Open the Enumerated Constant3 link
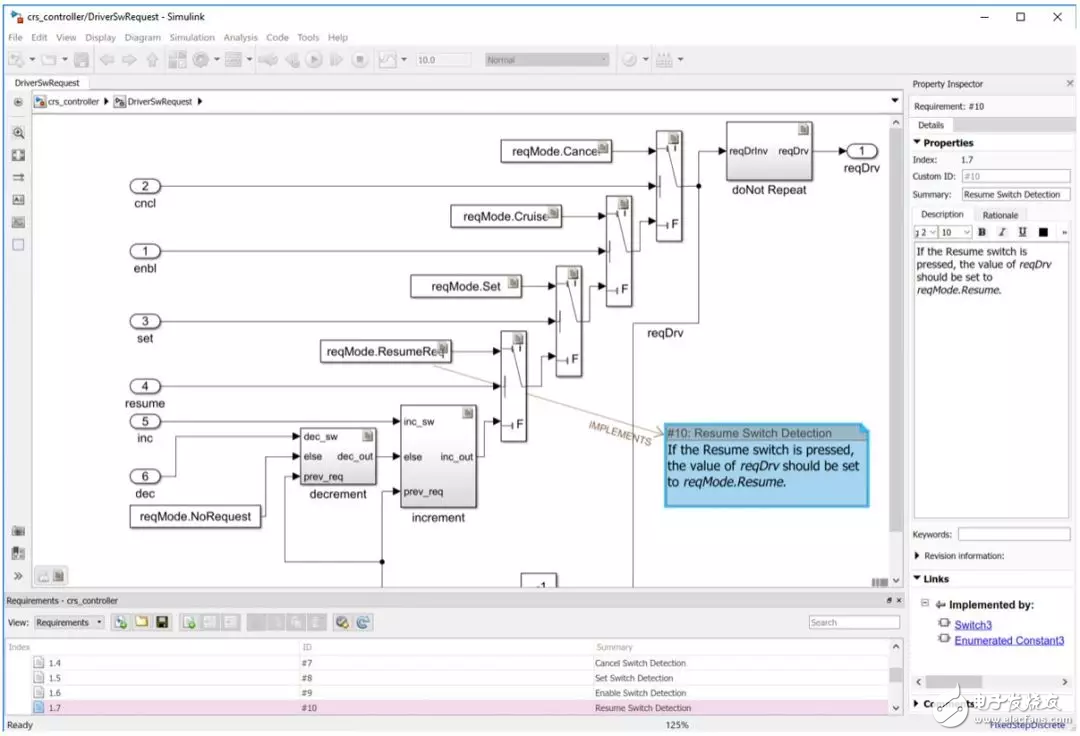Viewport: 1080px width, 736px height. pyautogui.click(x=1008, y=641)
